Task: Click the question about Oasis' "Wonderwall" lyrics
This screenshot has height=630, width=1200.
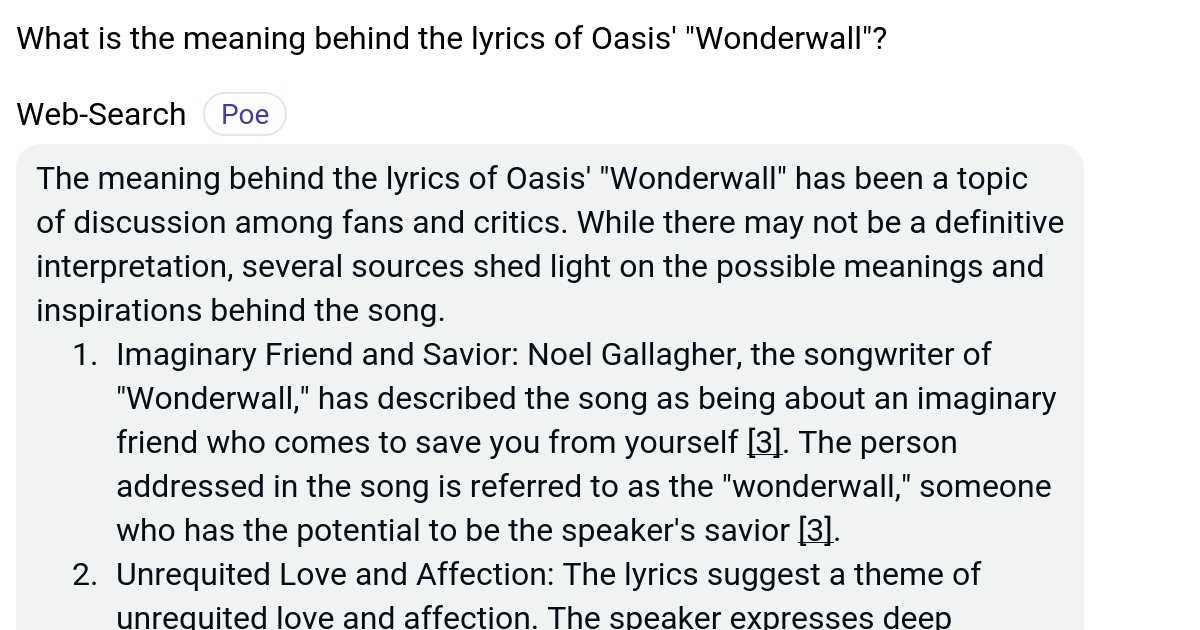Action: tap(452, 39)
